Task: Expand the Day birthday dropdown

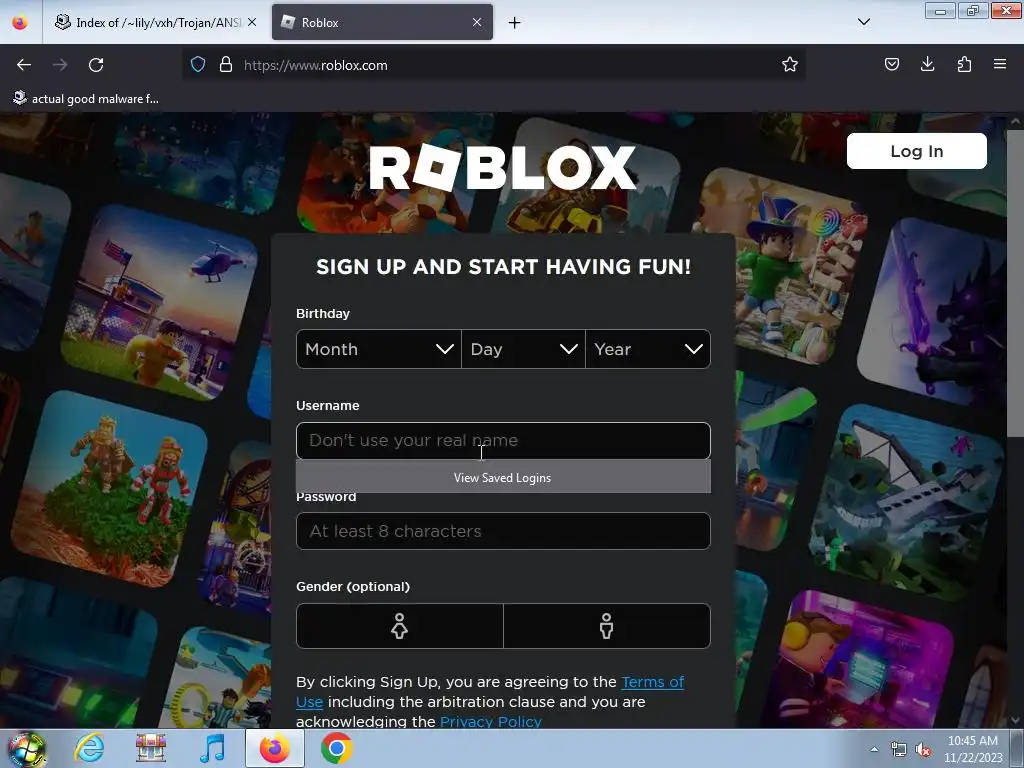Action: [x=523, y=349]
